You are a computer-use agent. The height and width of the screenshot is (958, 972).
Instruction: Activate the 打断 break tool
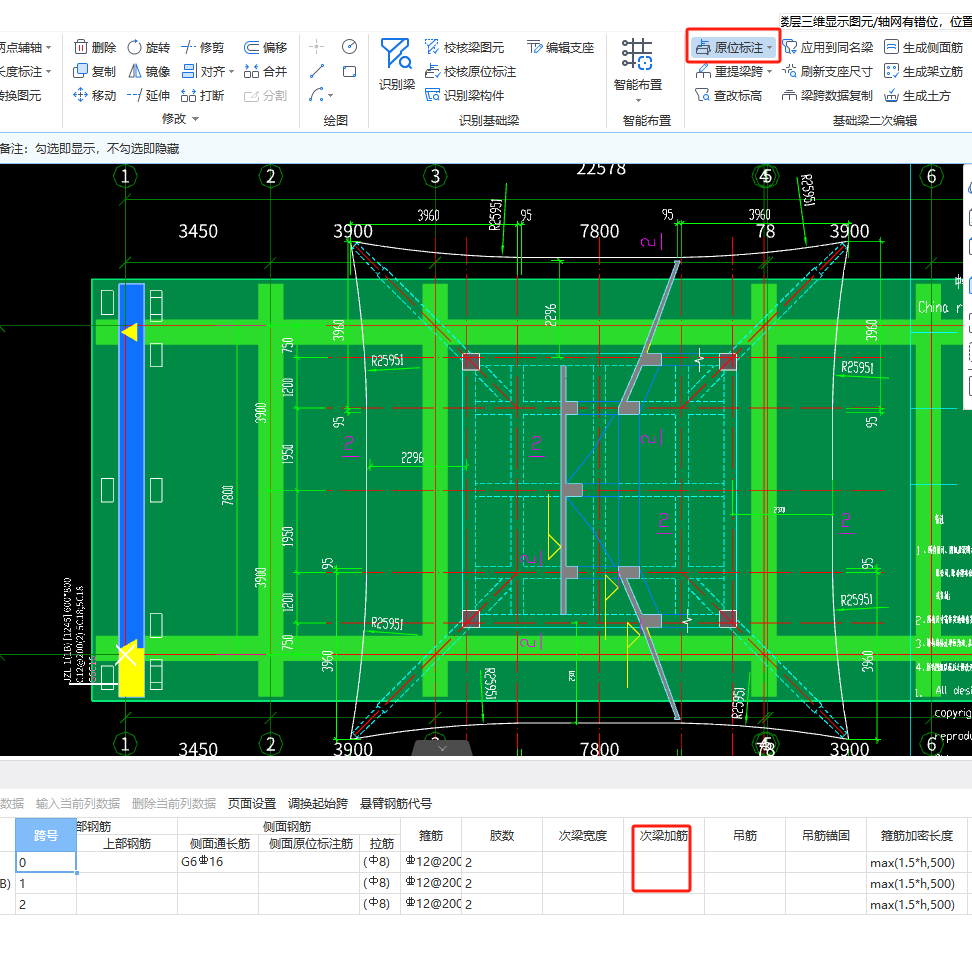203,96
